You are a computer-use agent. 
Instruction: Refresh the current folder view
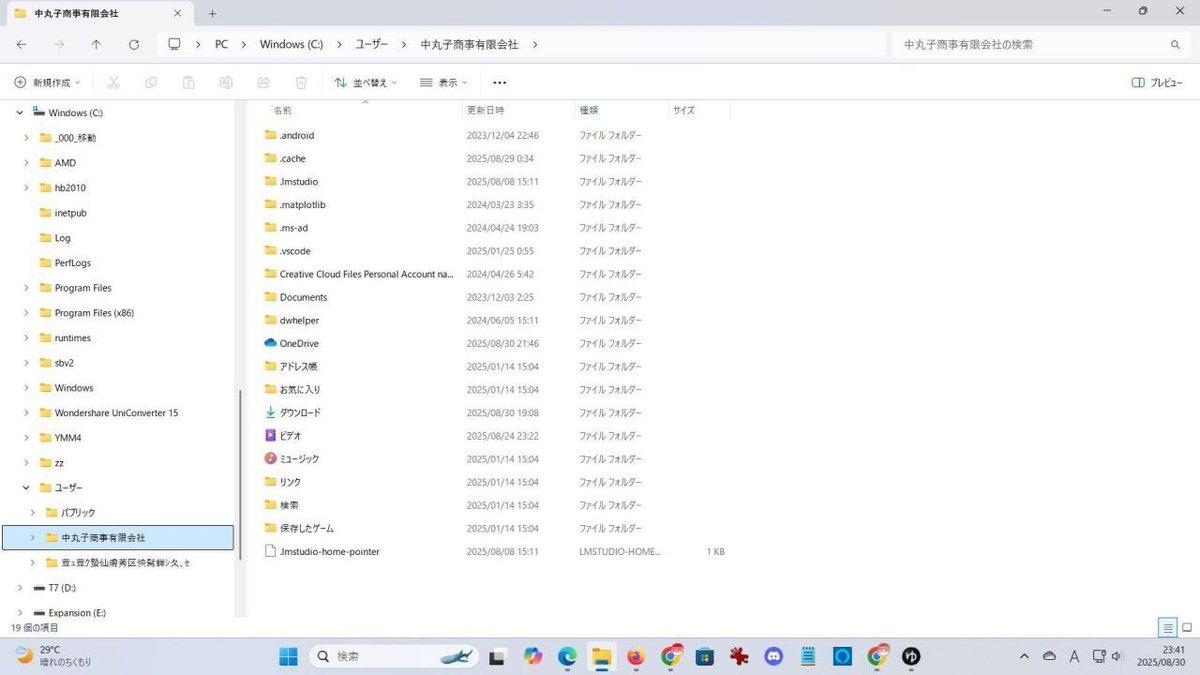pyautogui.click(x=134, y=44)
